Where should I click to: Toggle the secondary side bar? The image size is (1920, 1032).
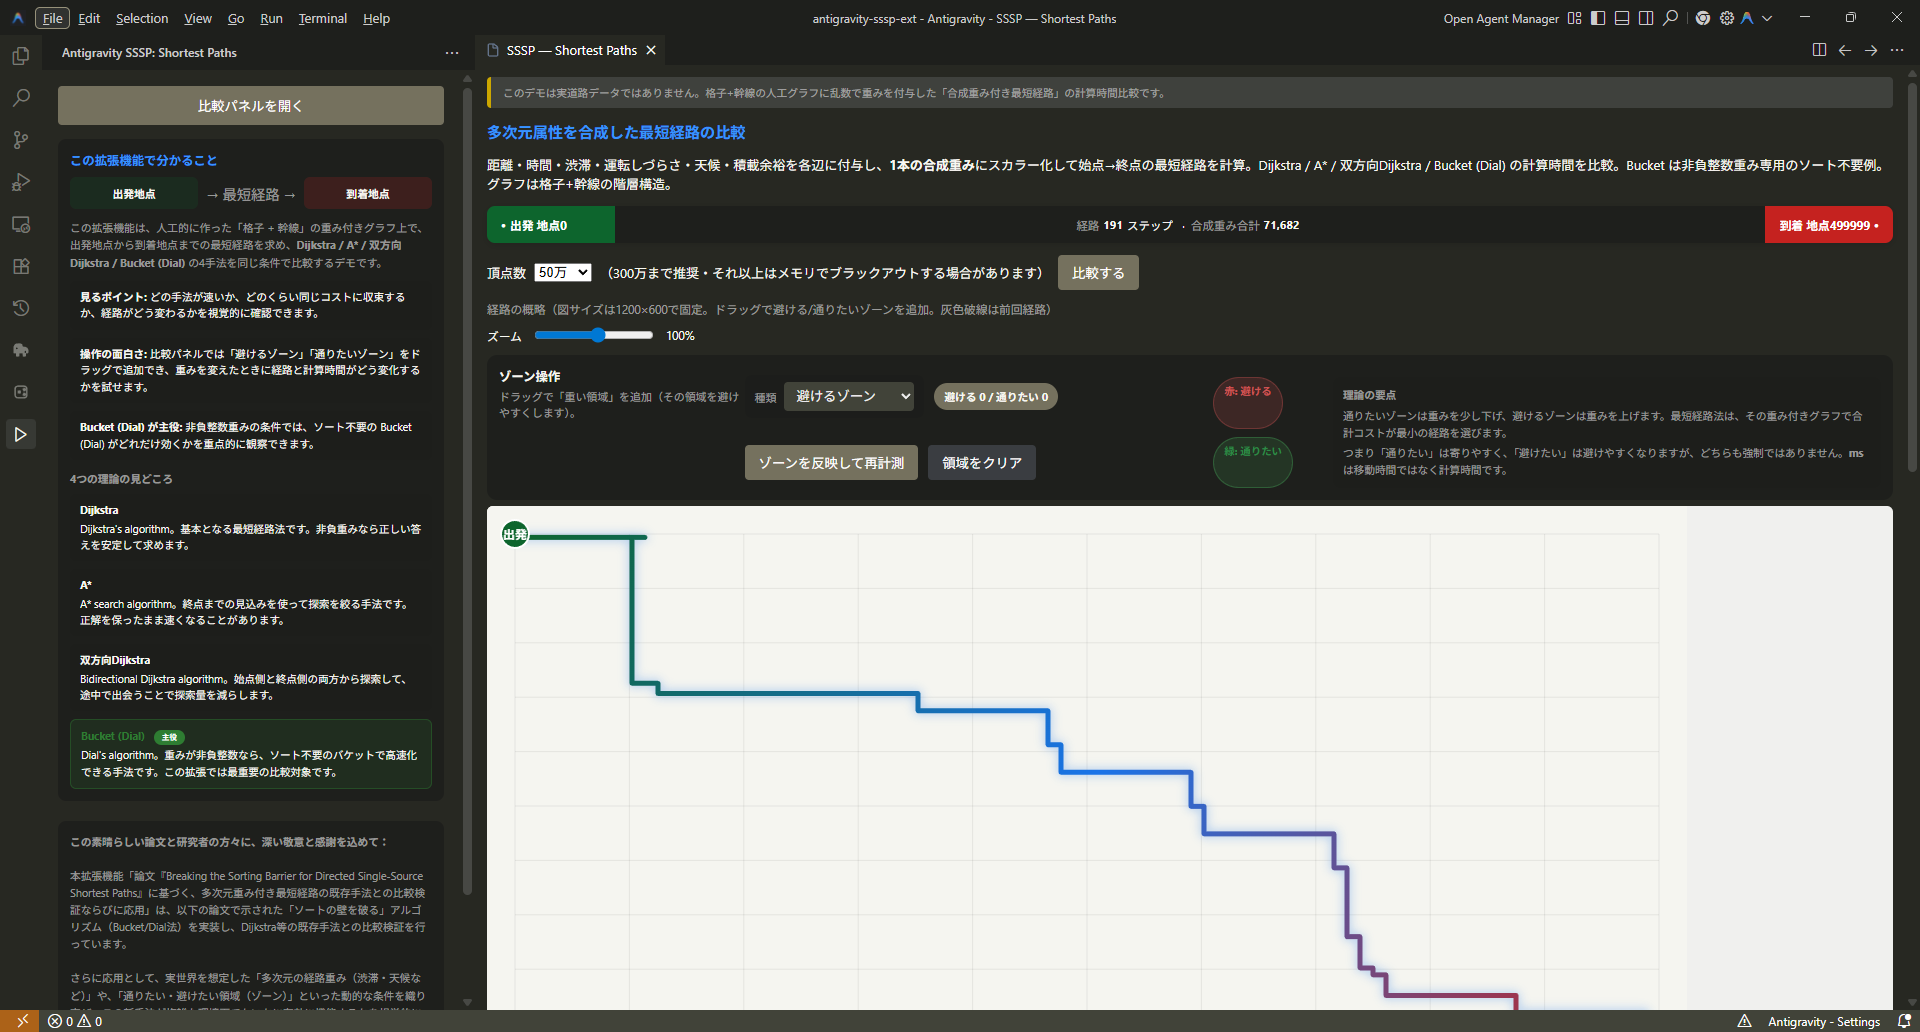[x=1646, y=18]
